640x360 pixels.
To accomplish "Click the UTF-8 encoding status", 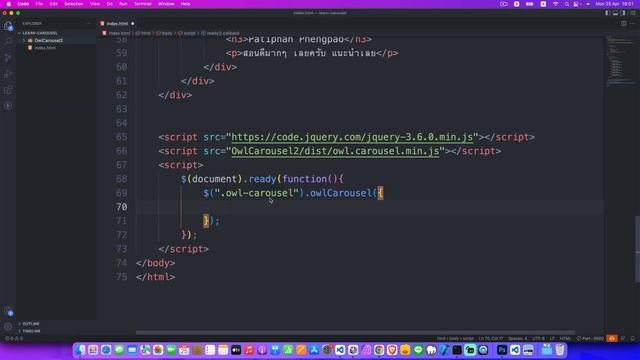I will (538, 338).
